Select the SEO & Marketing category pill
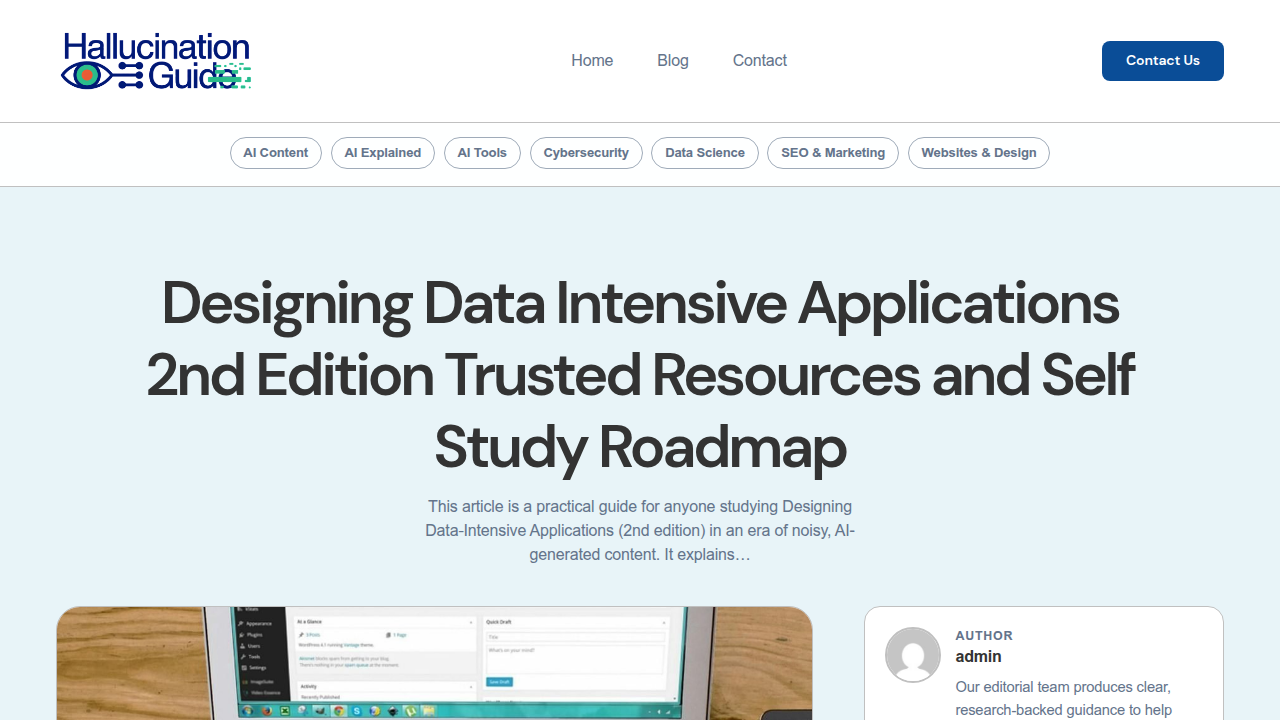 point(833,153)
